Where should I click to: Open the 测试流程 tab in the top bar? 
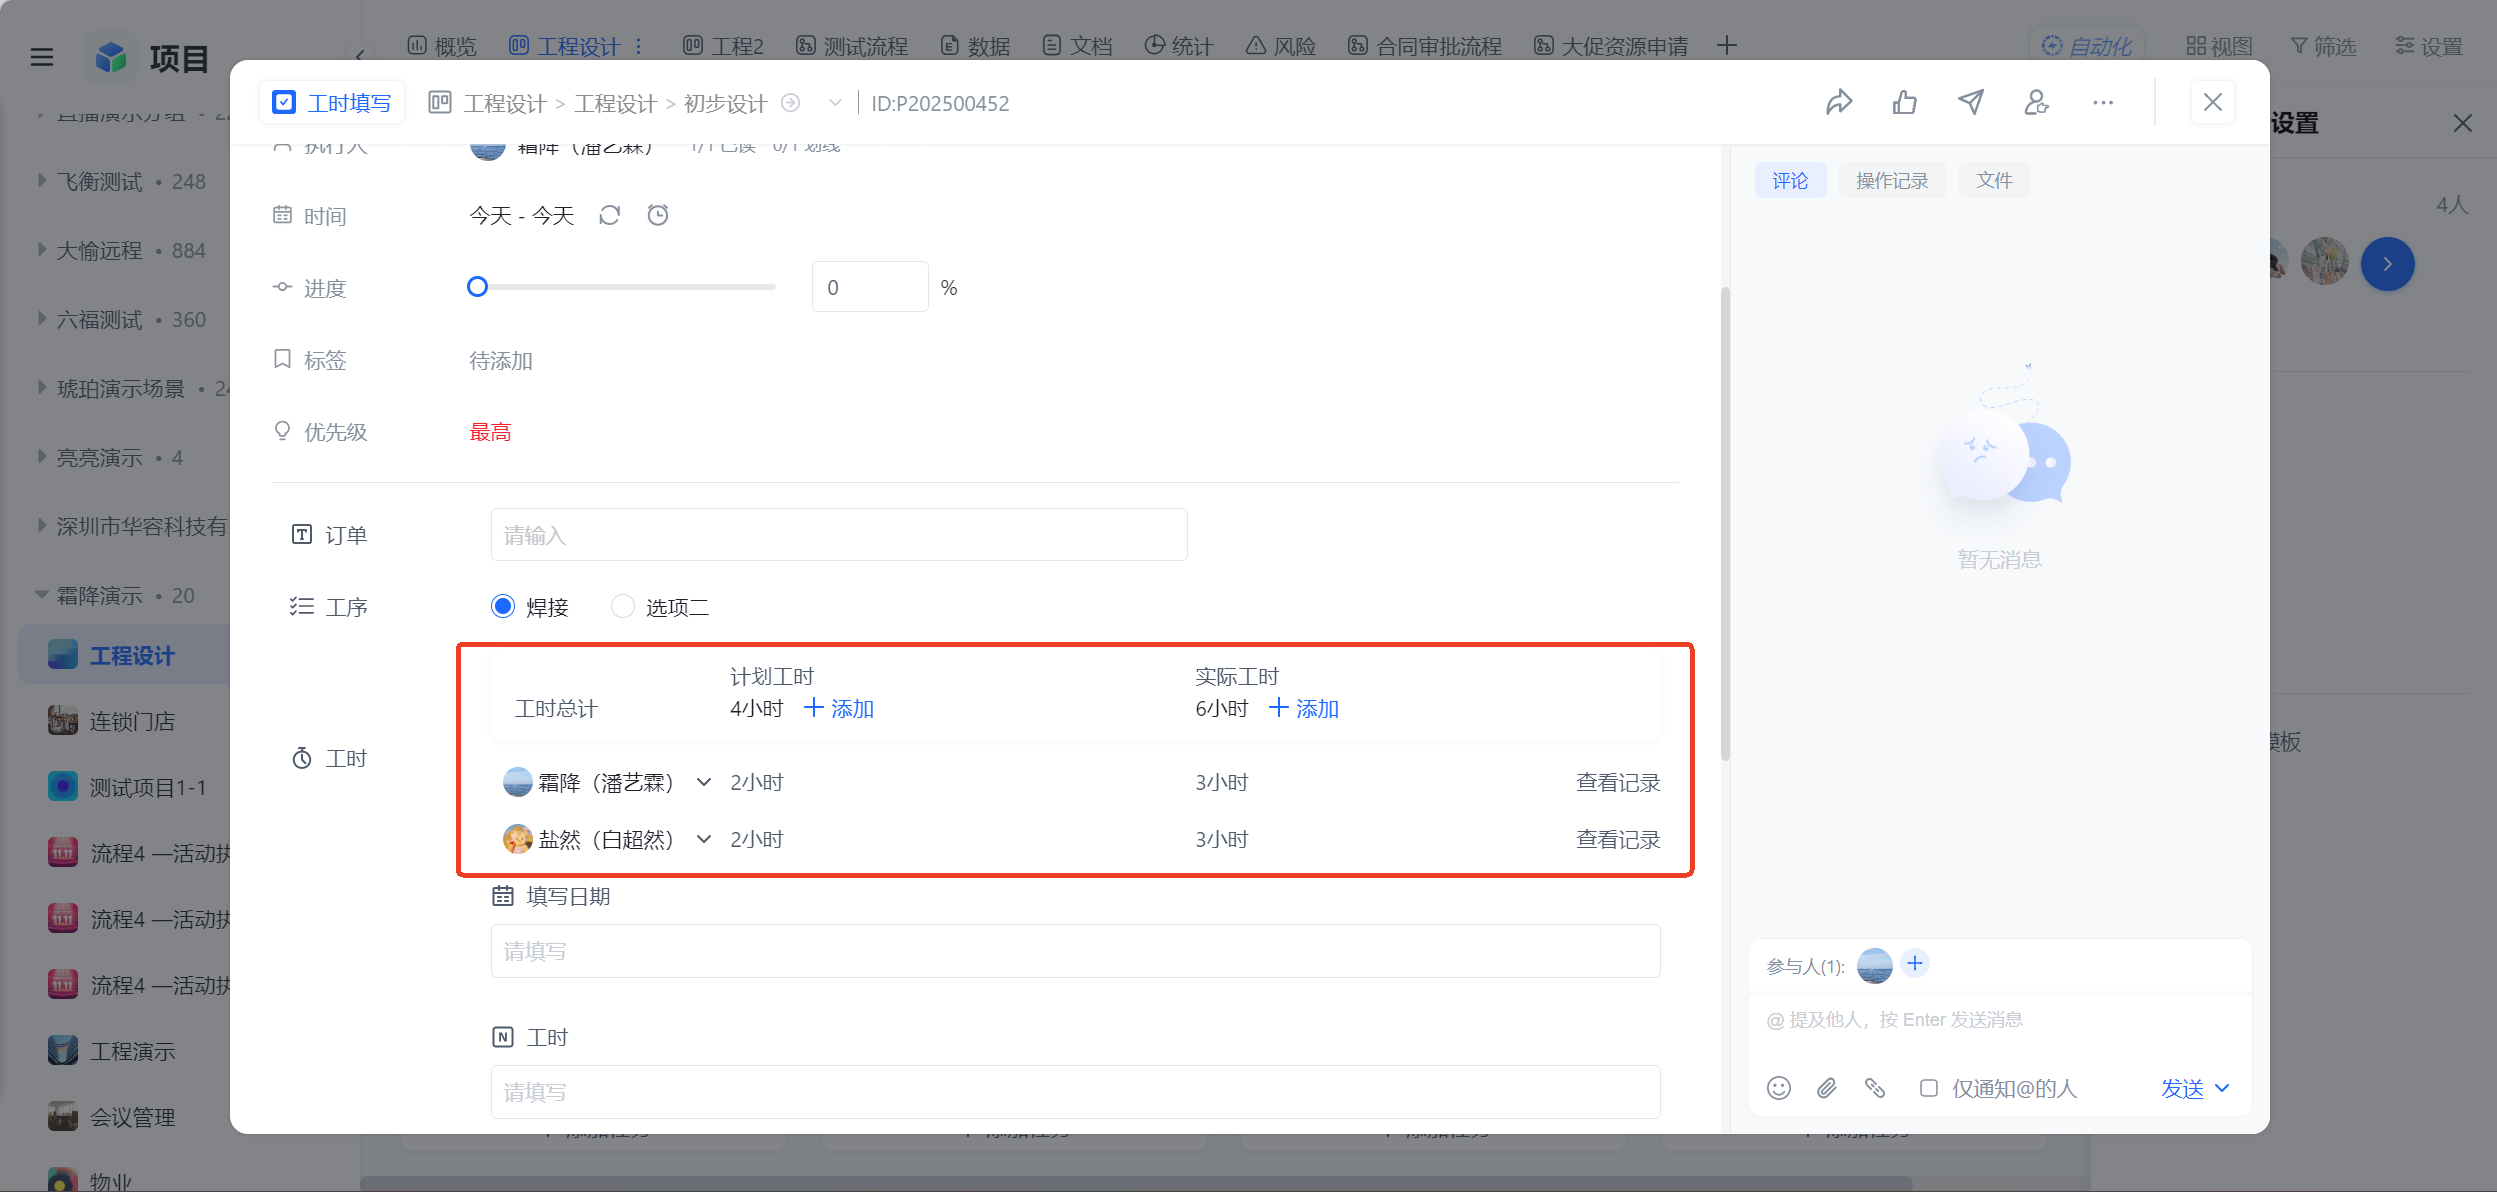click(x=852, y=46)
